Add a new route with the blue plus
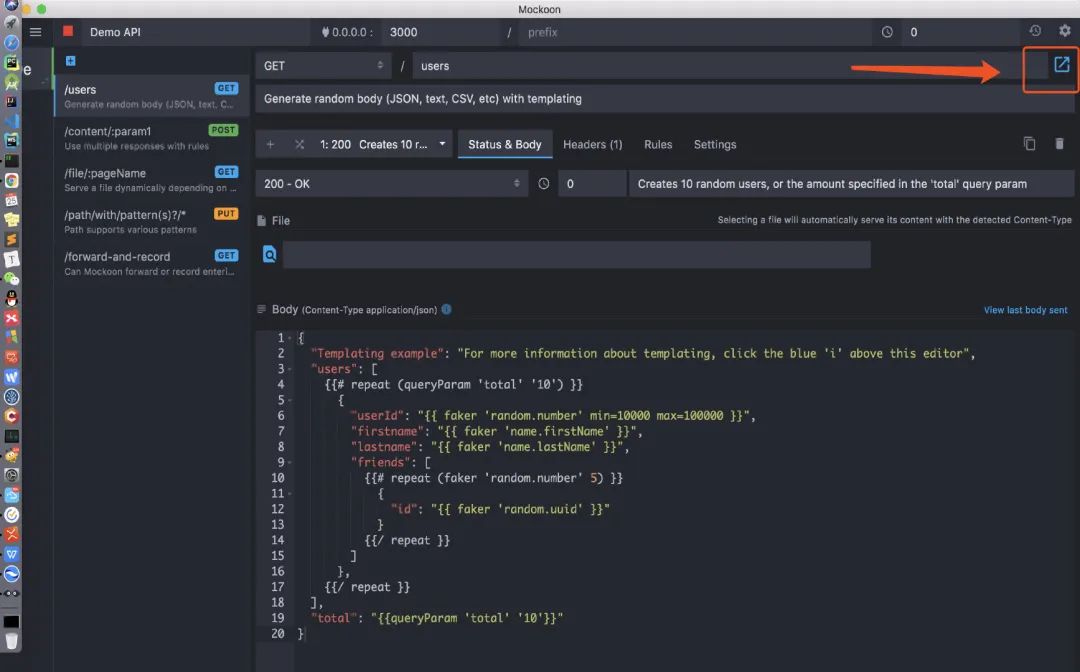Viewport: 1080px width, 672px height. [x=70, y=61]
